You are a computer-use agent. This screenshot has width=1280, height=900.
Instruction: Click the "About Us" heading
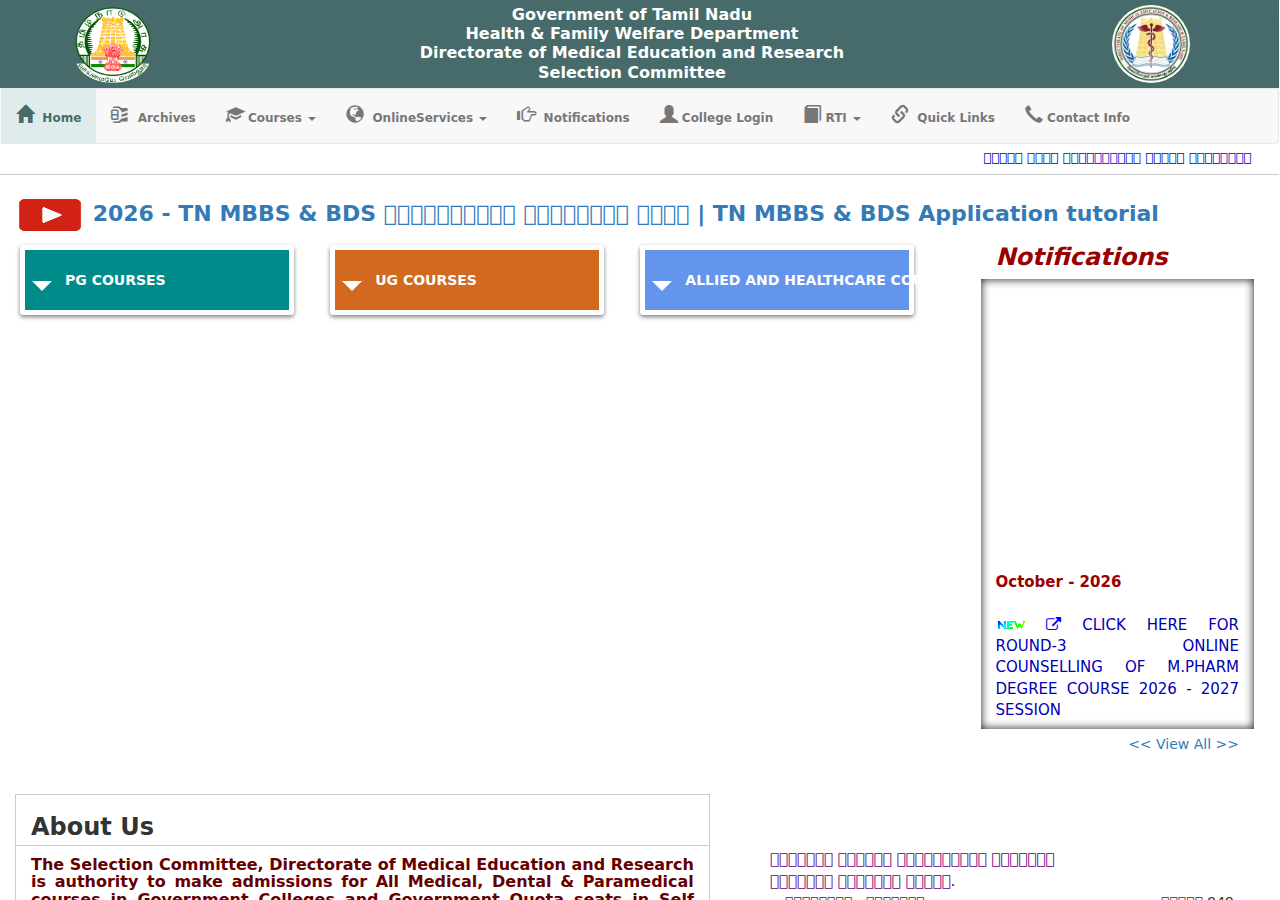pos(92,826)
